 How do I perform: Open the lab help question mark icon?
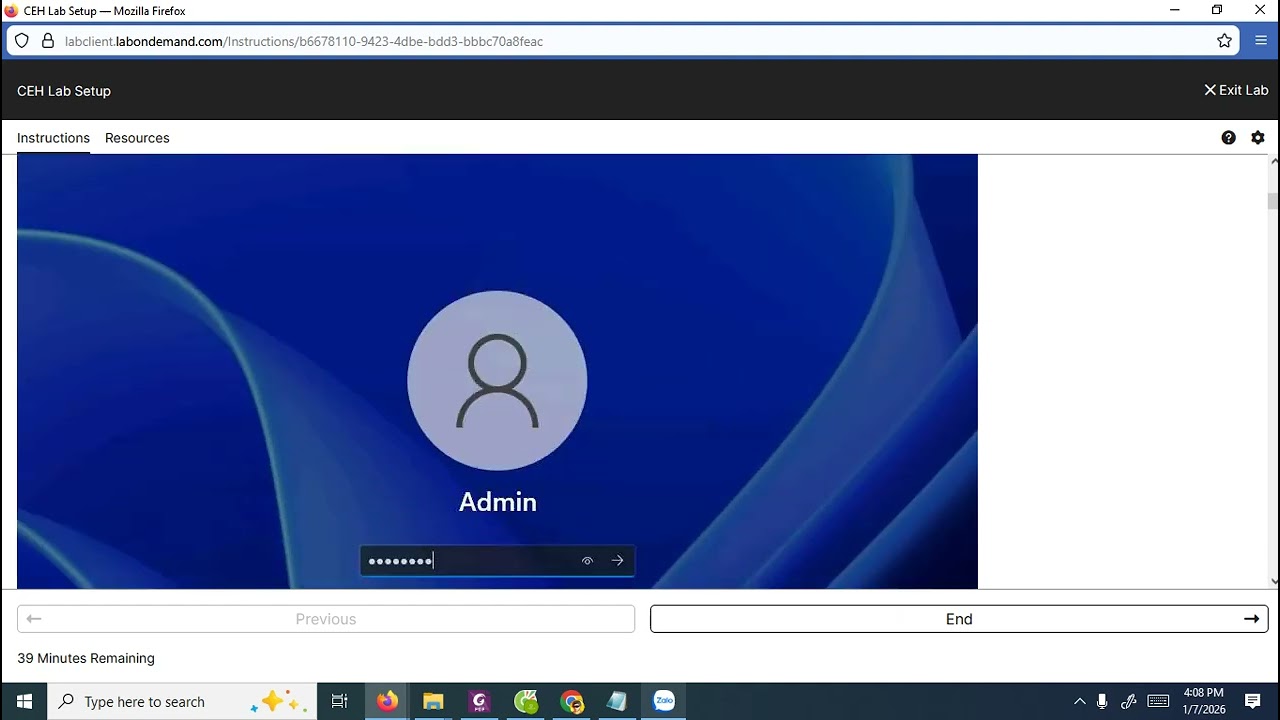pyautogui.click(x=1228, y=138)
